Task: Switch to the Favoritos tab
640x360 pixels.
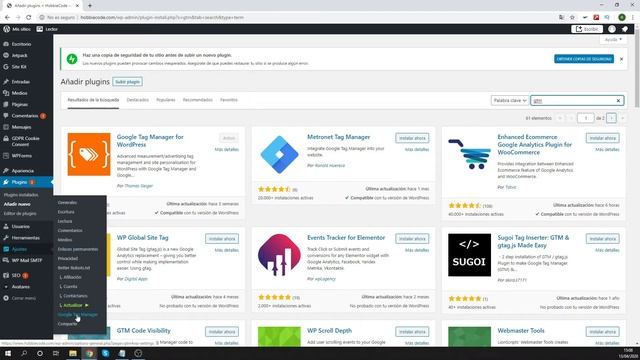Action: point(229,100)
